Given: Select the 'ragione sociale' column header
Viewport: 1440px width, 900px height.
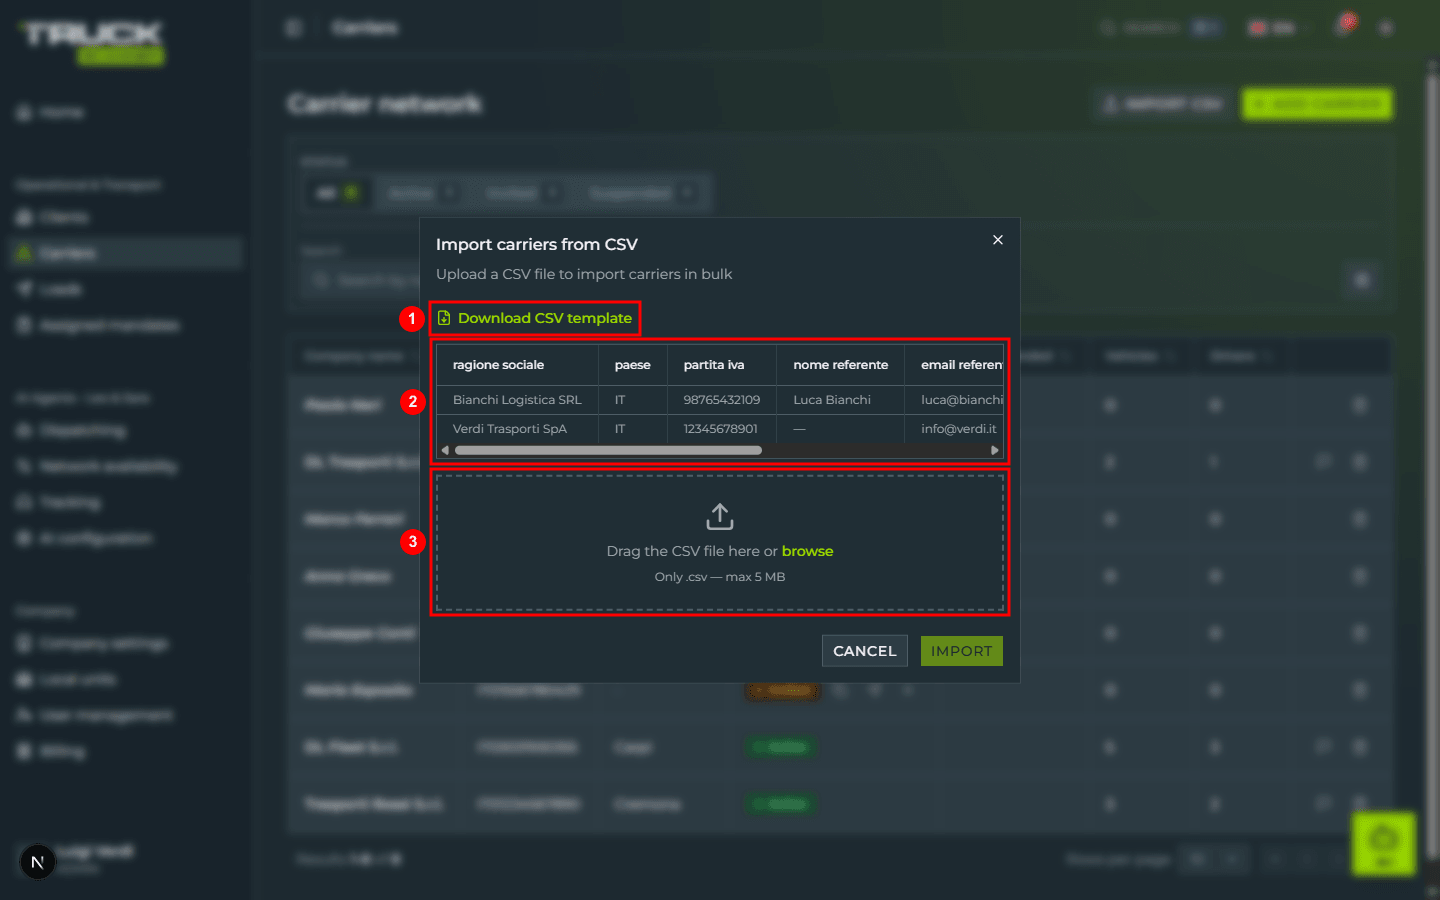Looking at the screenshot, I should click(x=517, y=365).
